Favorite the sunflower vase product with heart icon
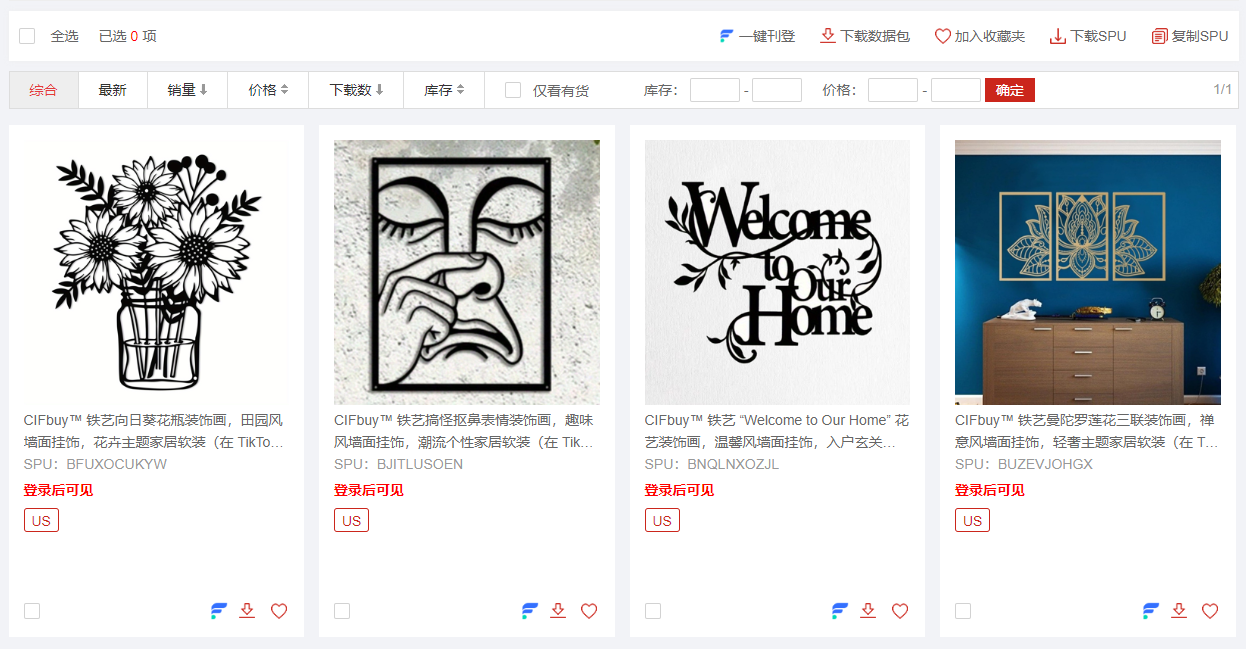Image resolution: width=1246 pixels, height=649 pixels. [279, 611]
